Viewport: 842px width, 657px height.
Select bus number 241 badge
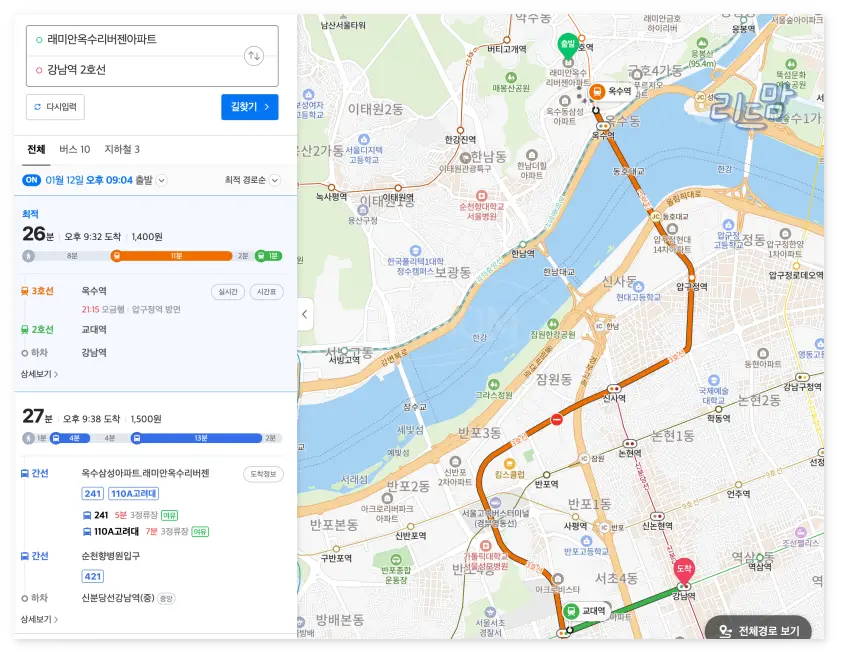click(93, 494)
